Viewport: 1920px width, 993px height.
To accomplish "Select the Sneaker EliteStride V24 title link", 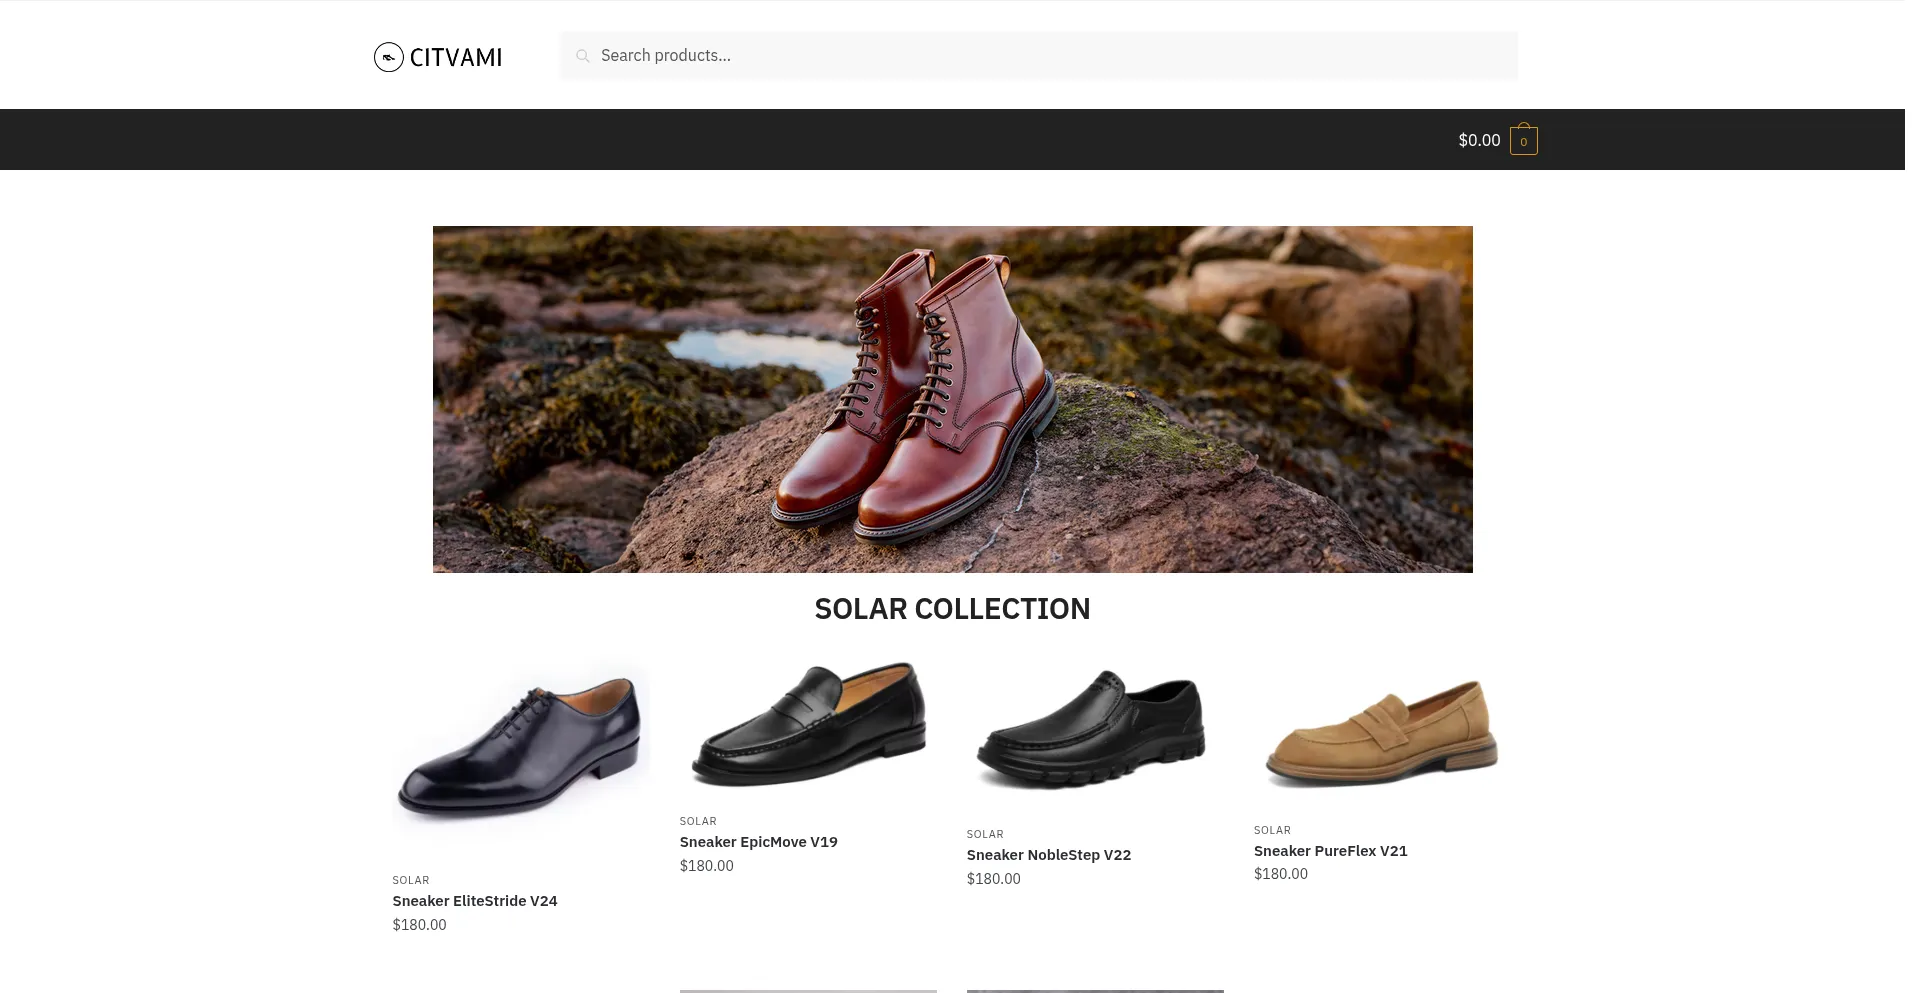I will point(475,901).
